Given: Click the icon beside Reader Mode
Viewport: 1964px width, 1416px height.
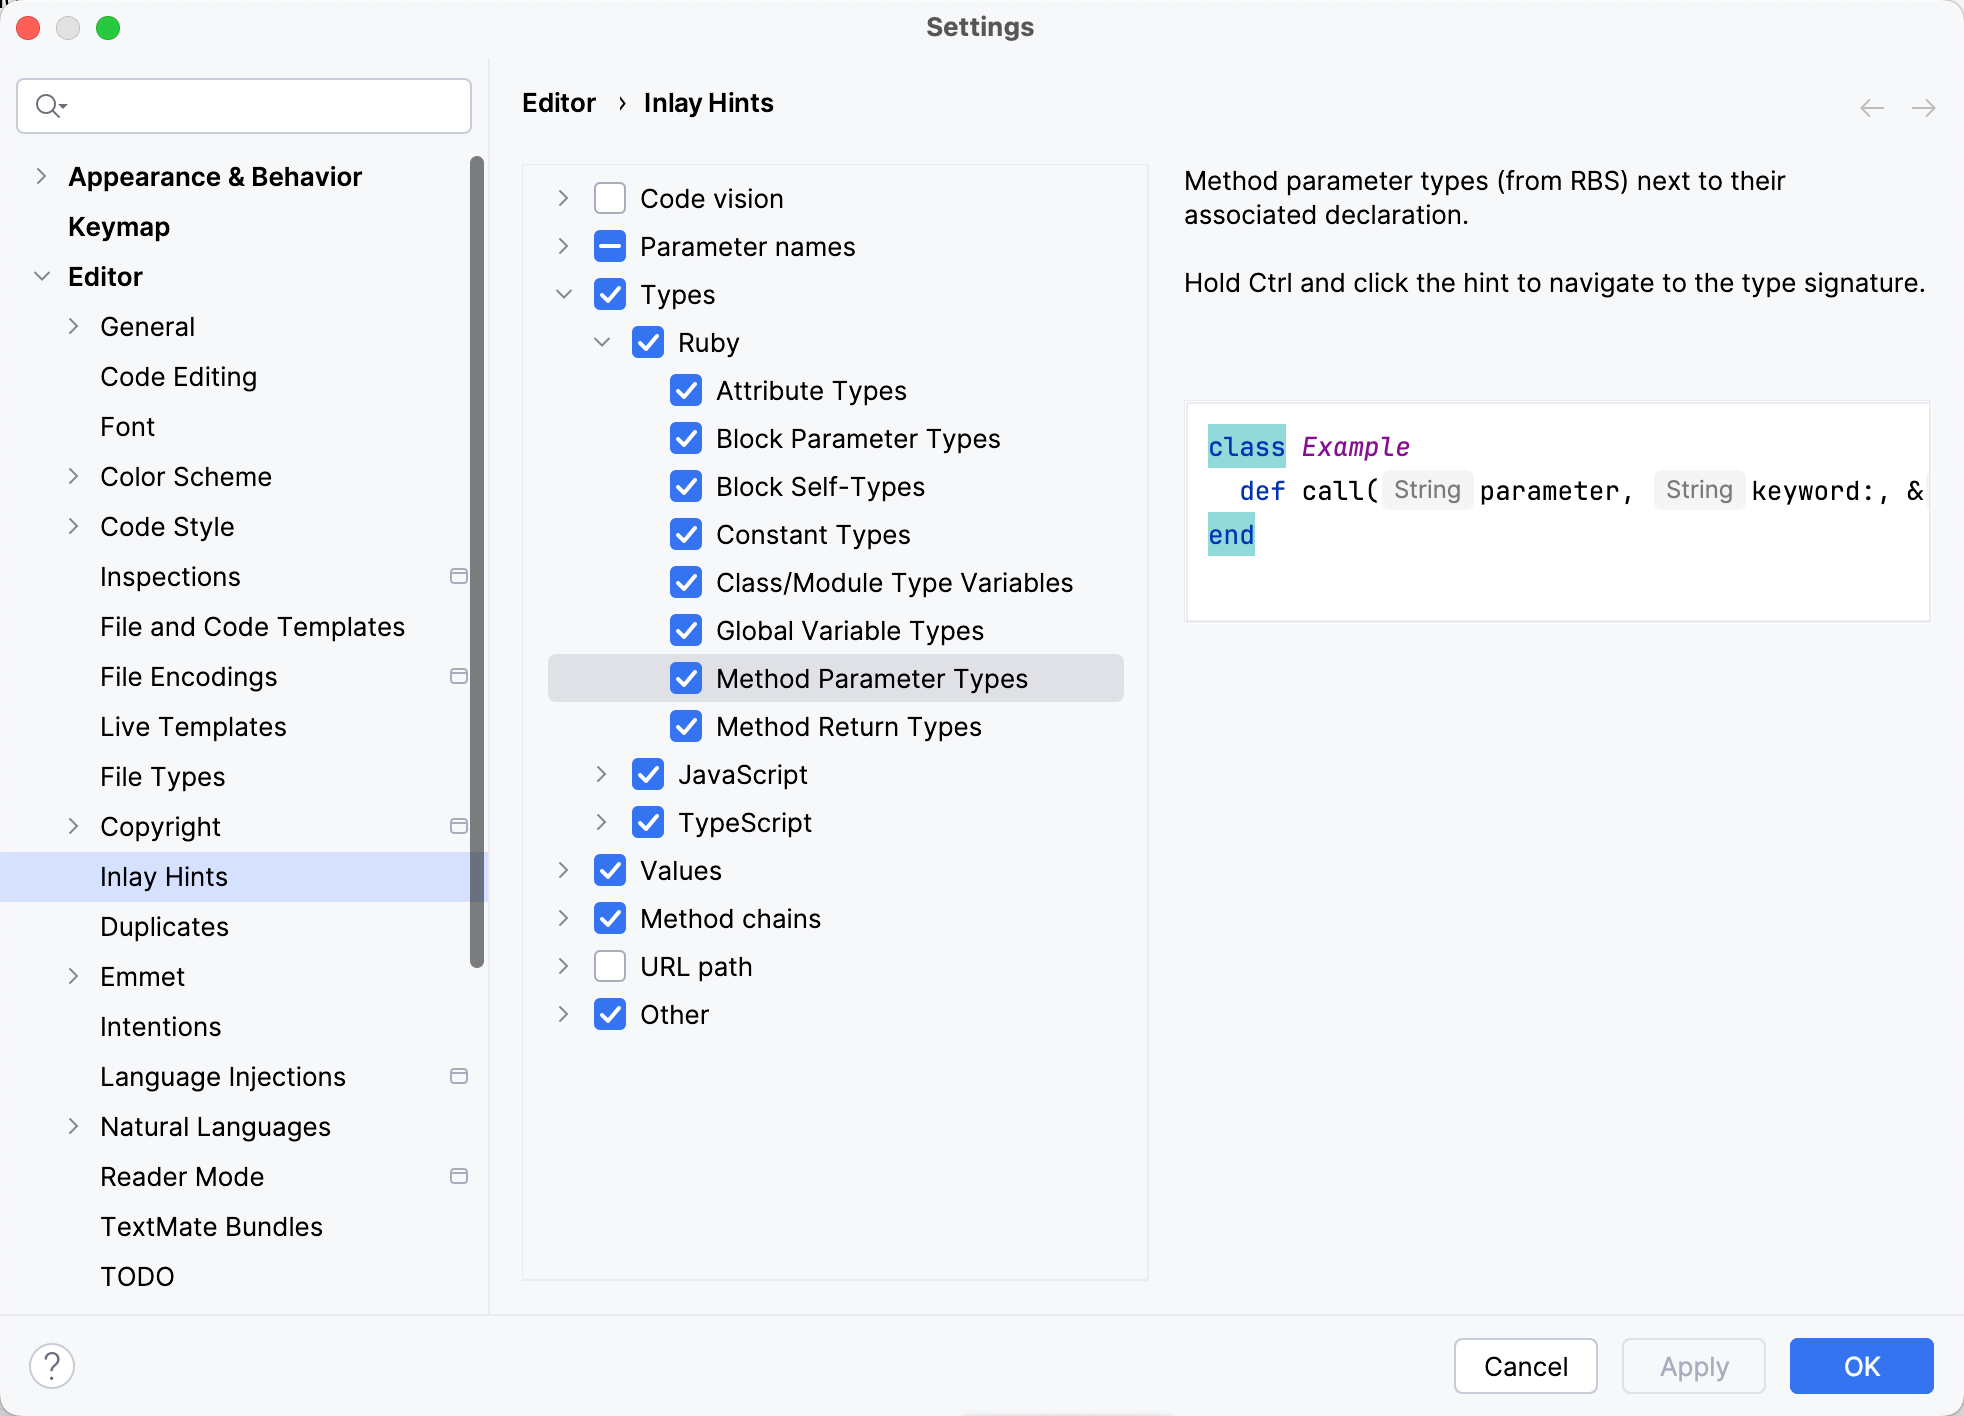Looking at the screenshot, I should point(459,1177).
